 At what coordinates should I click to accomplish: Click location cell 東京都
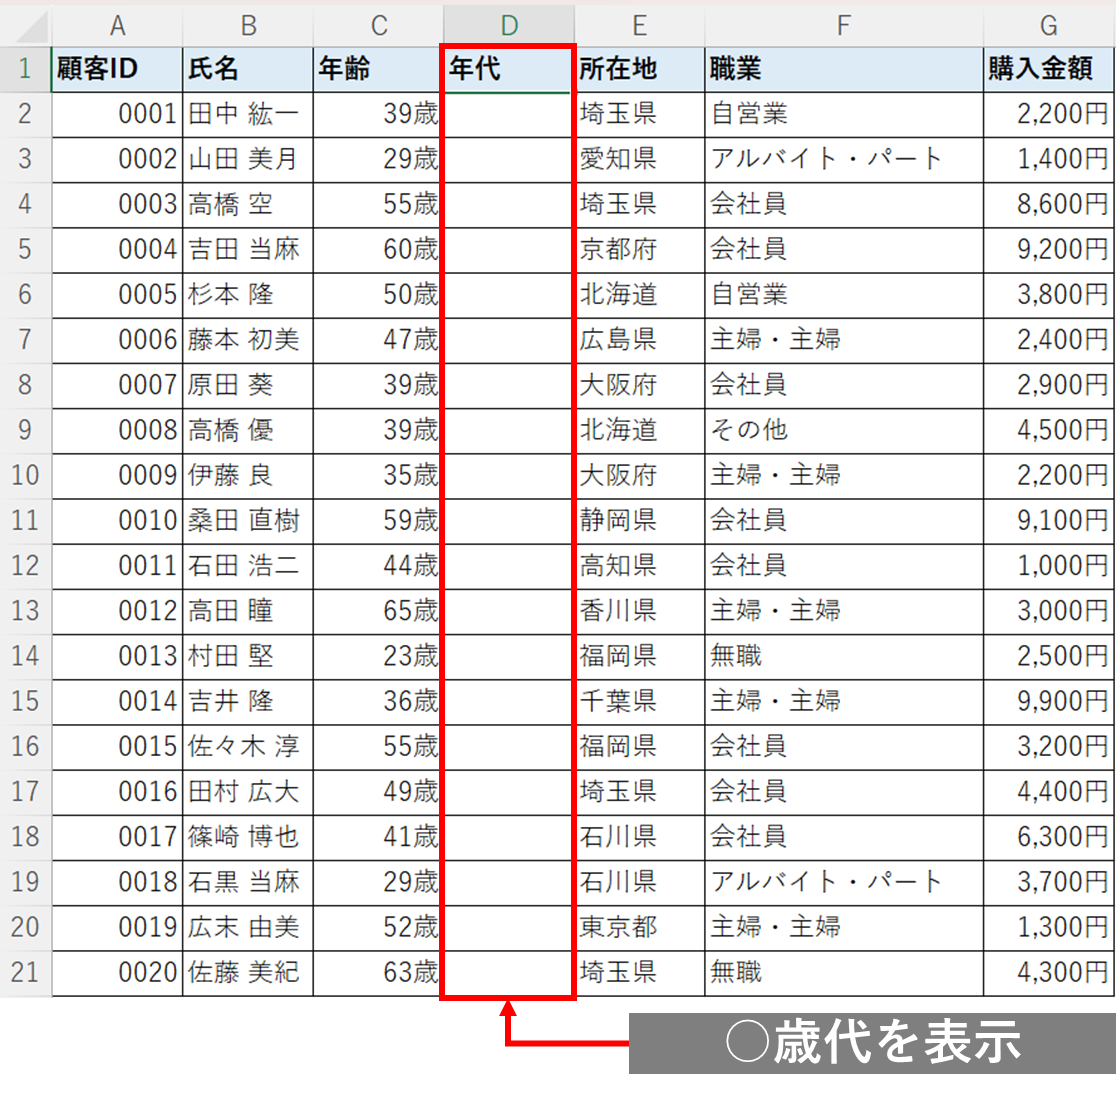click(639, 927)
